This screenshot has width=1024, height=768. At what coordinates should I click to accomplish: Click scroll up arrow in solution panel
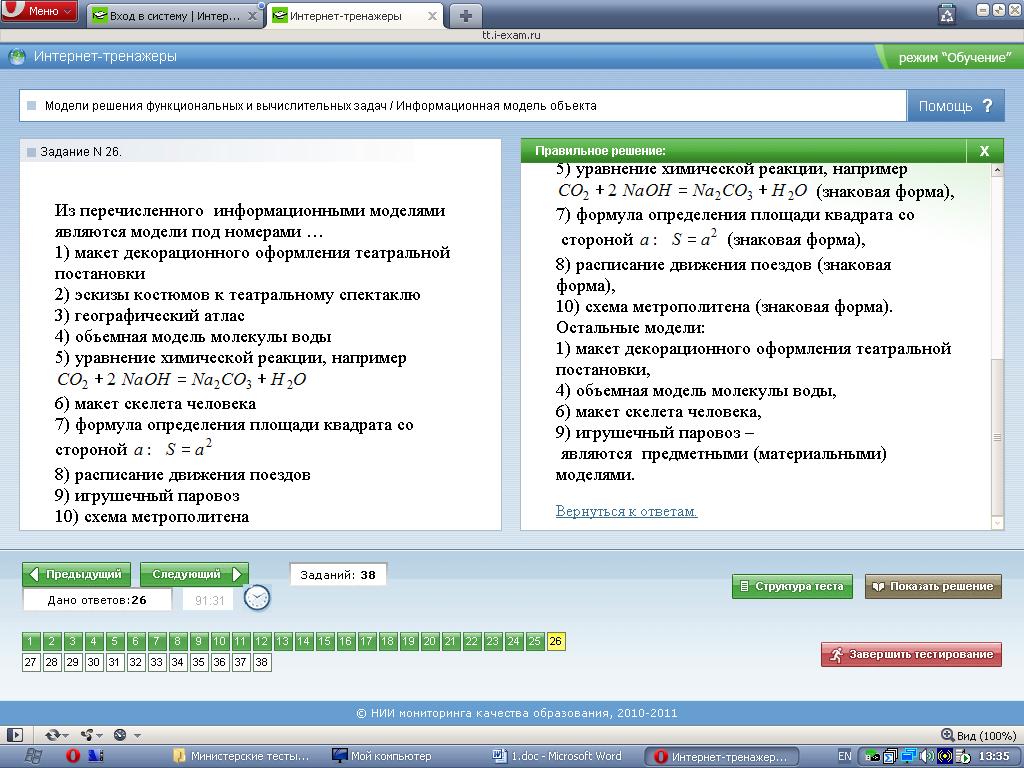(997, 170)
